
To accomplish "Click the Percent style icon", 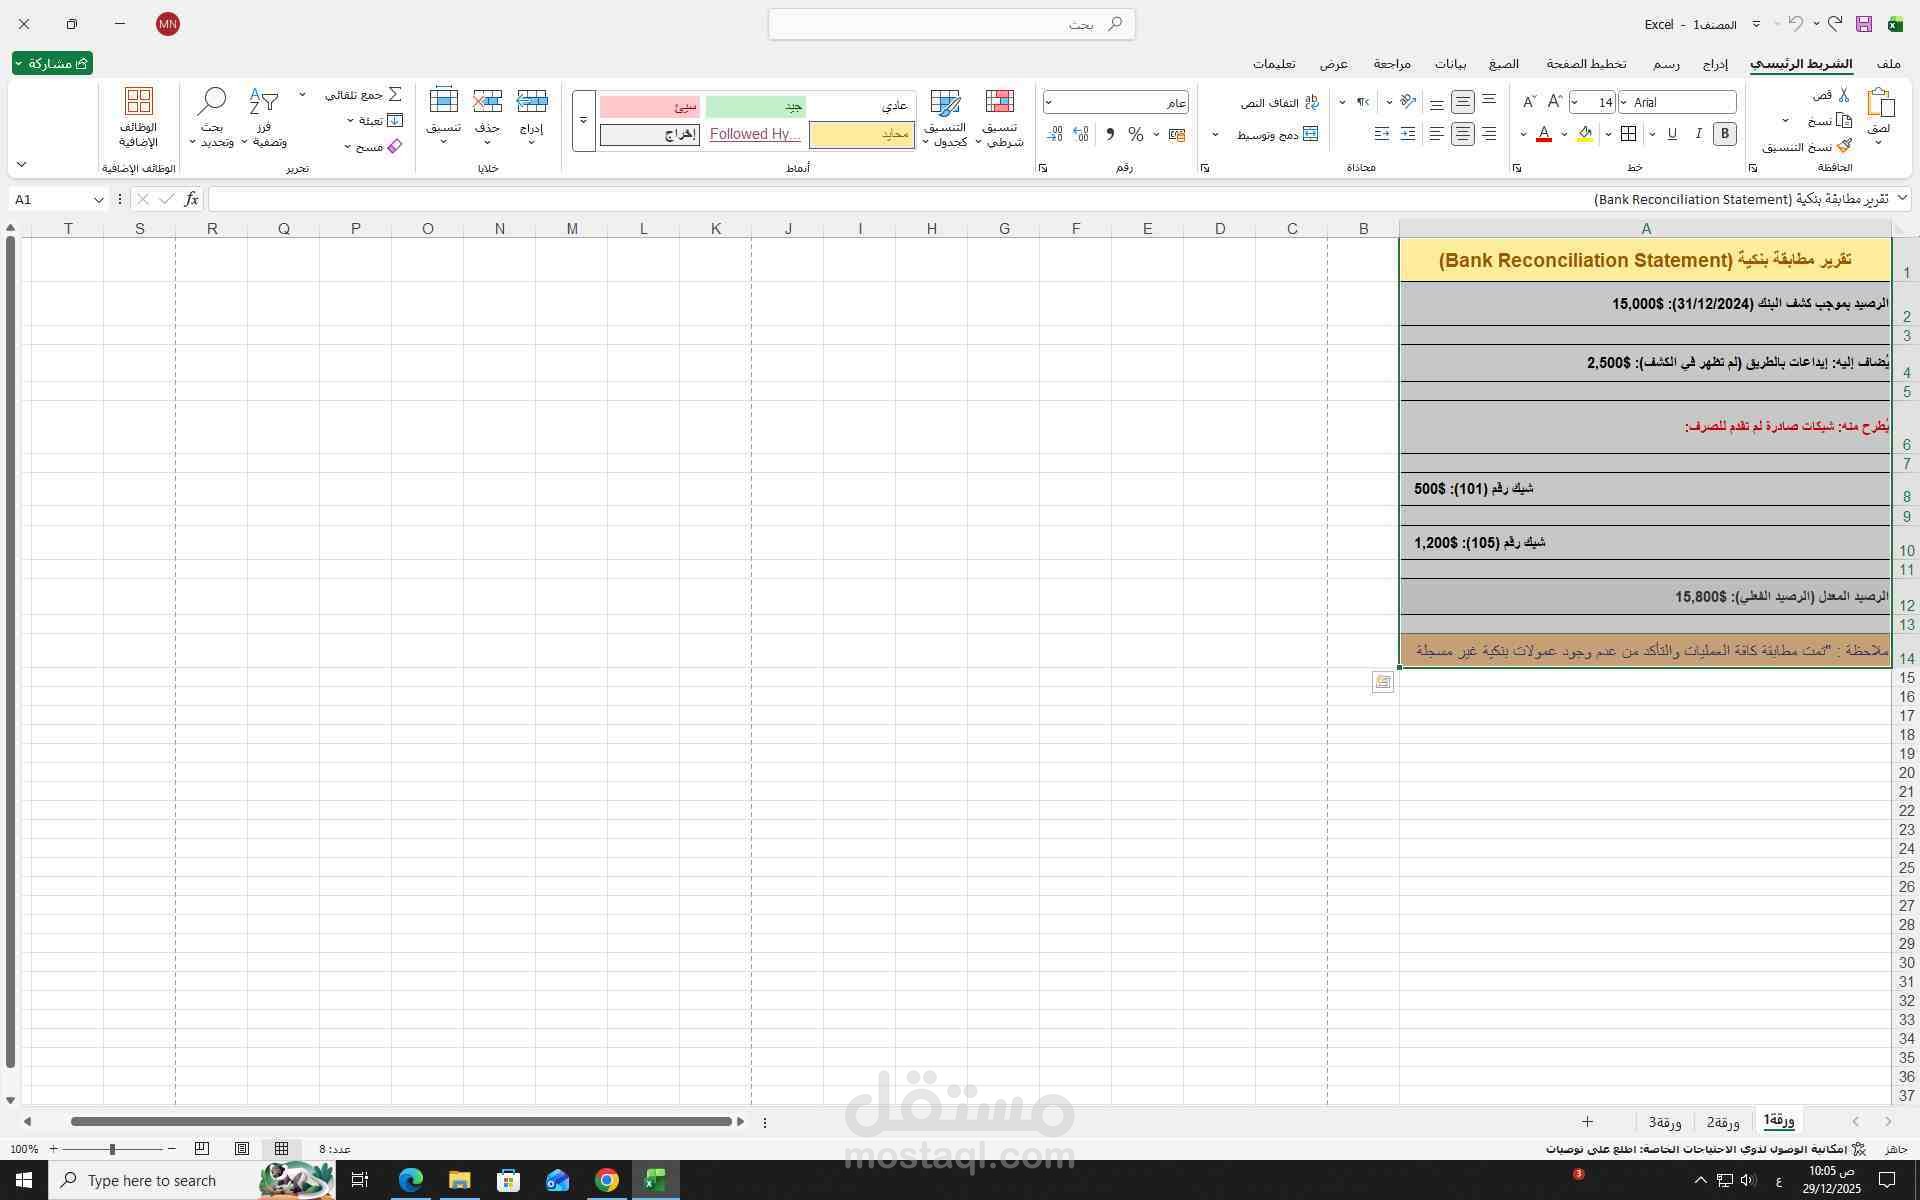I will tap(1135, 134).
